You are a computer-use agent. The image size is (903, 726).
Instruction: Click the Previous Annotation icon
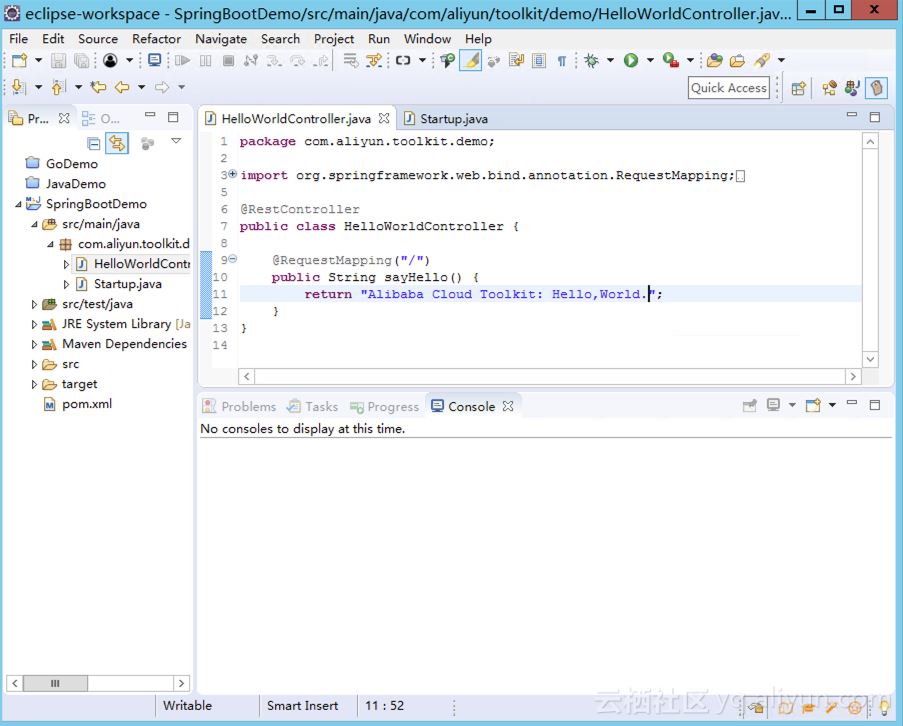pyautogui.click(x=58, y=87)
